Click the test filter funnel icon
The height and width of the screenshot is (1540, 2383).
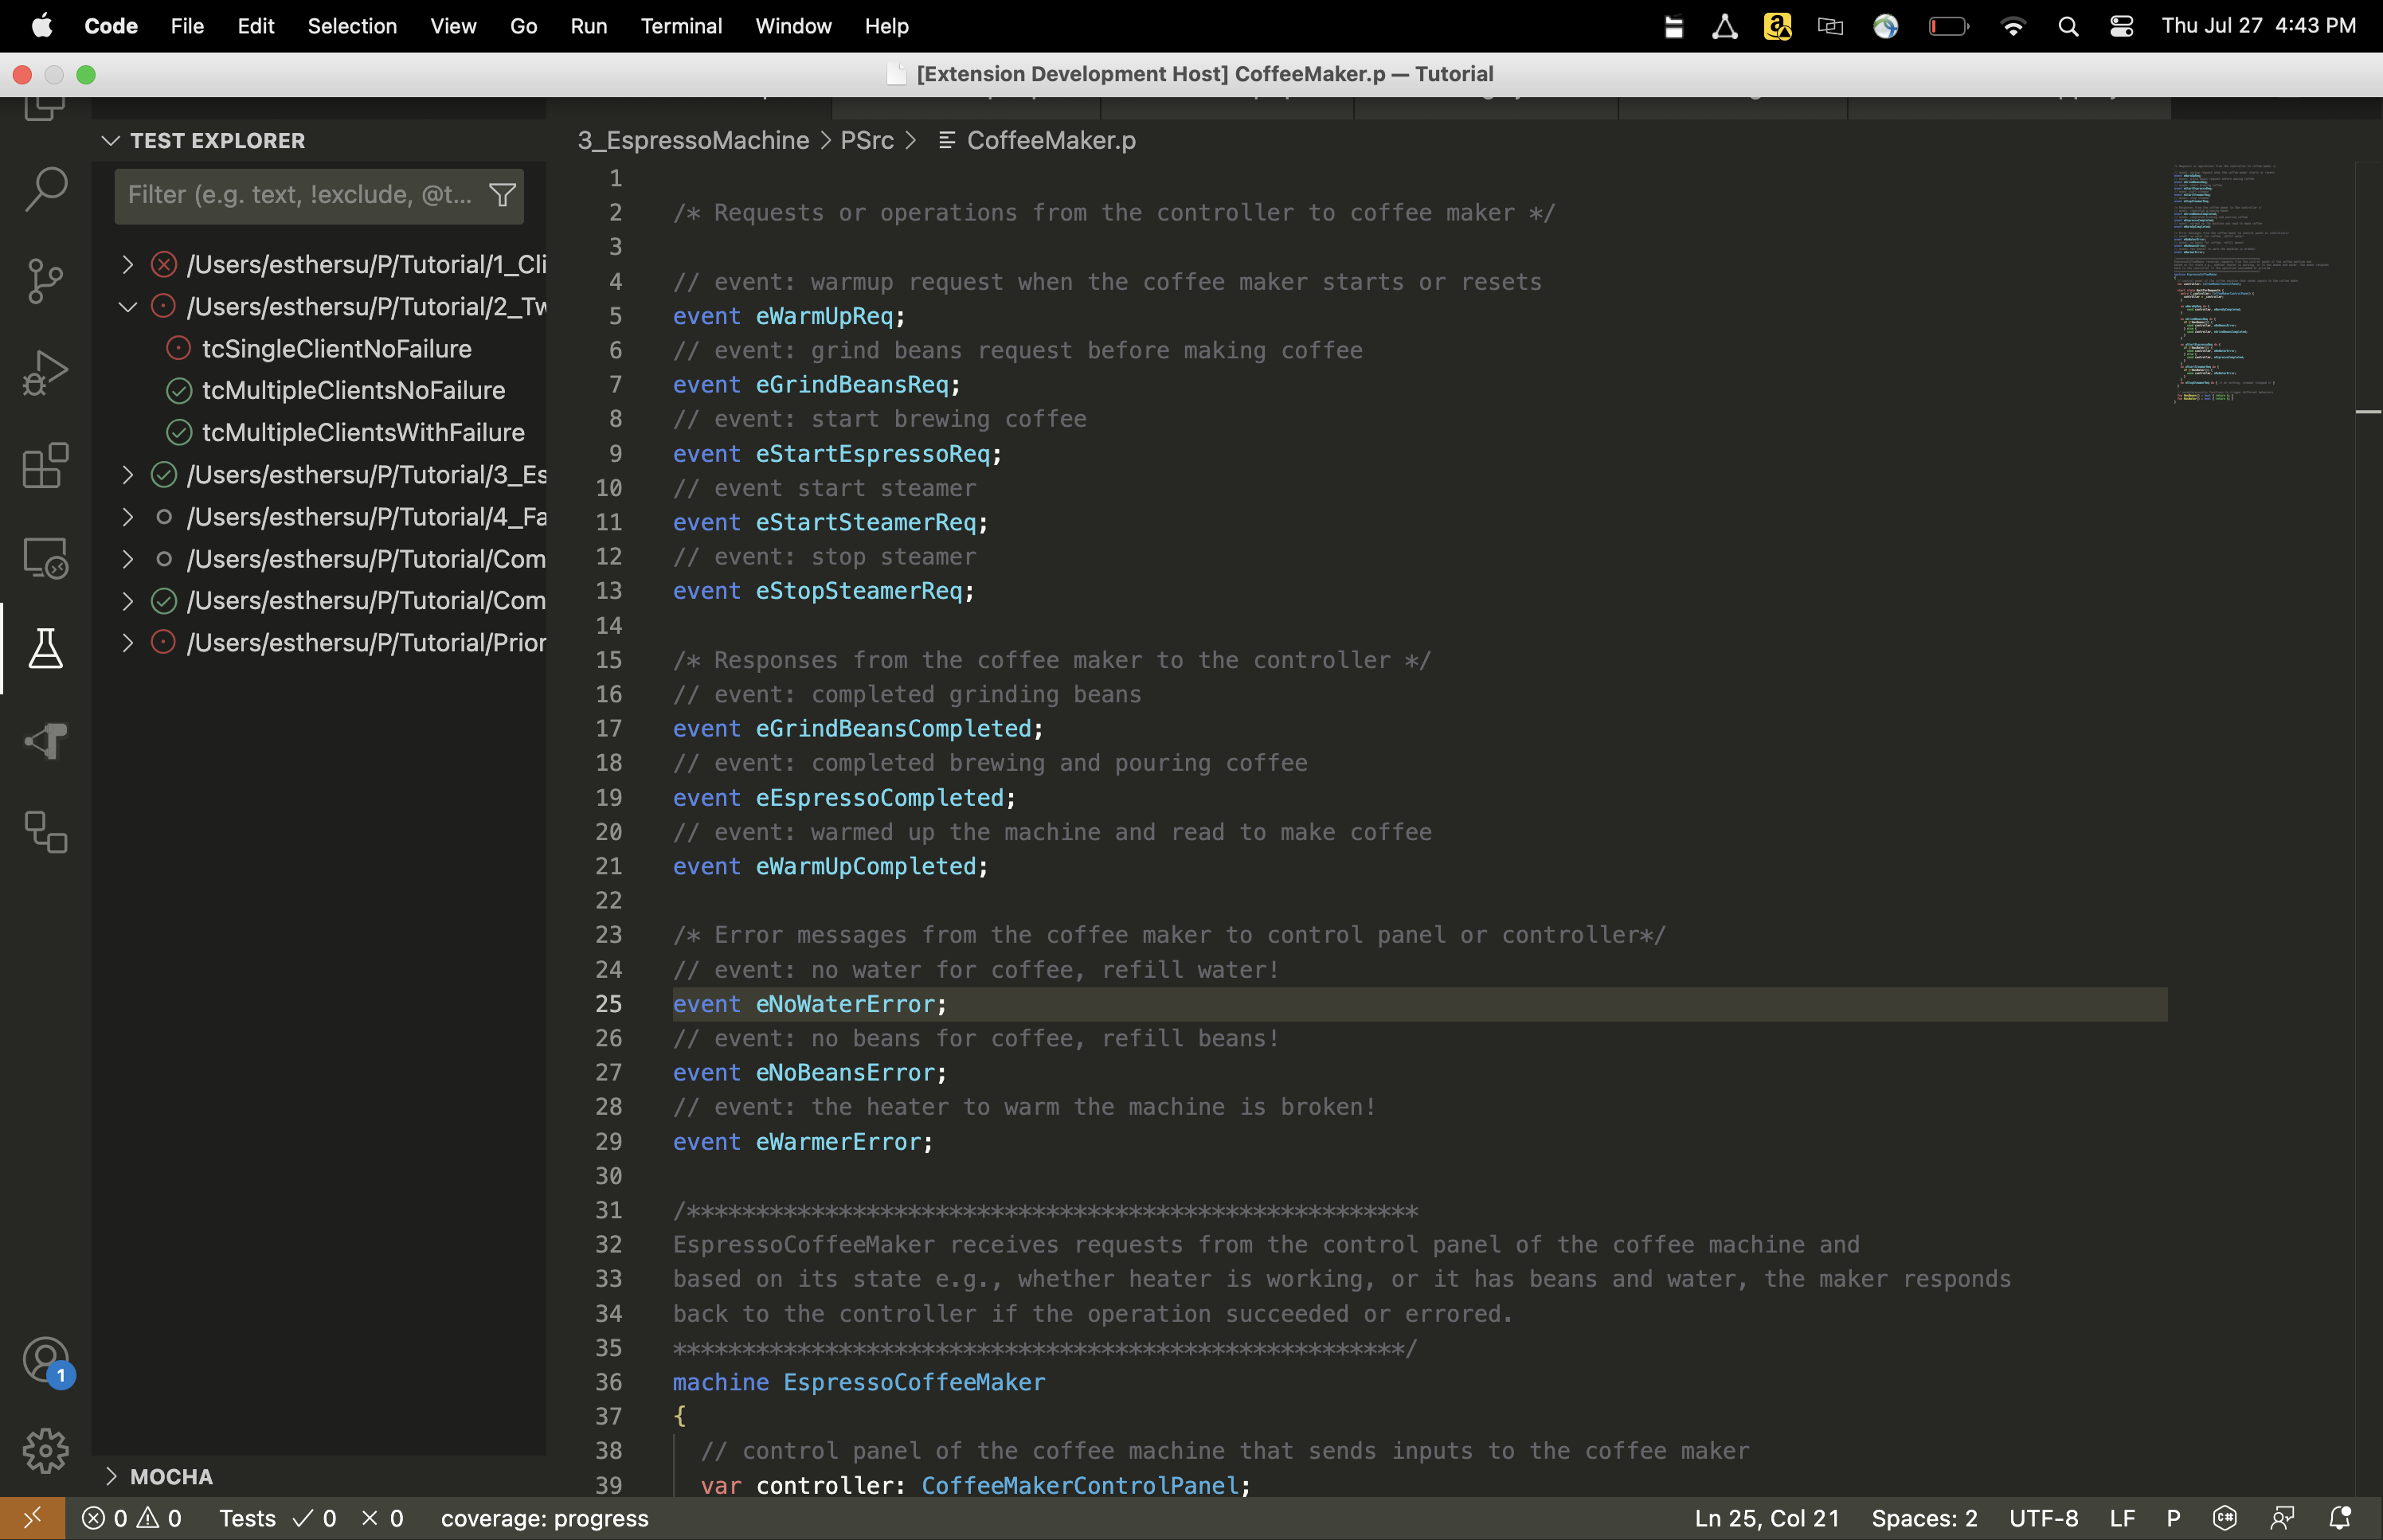pos(502,195)
